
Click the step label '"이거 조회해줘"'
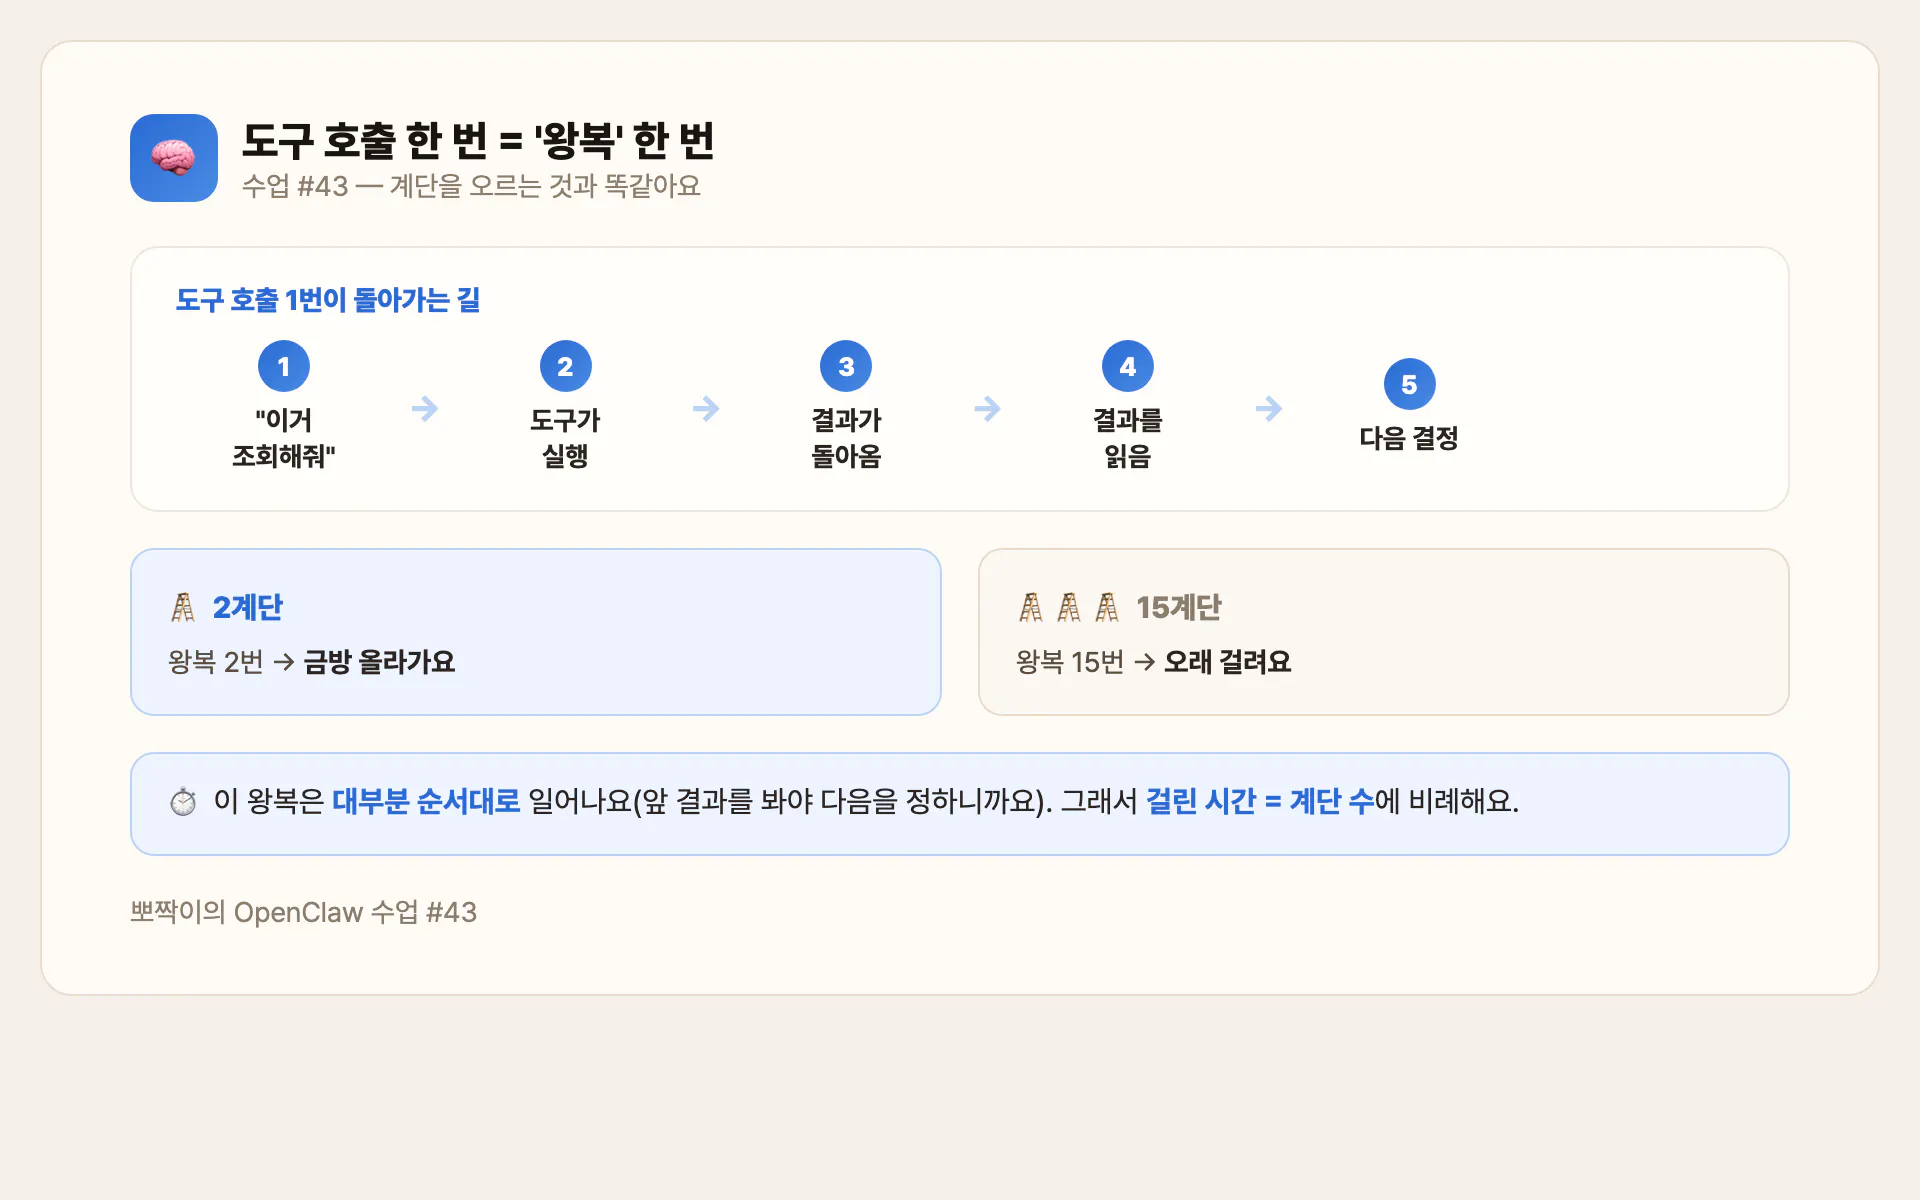[284, 438]
